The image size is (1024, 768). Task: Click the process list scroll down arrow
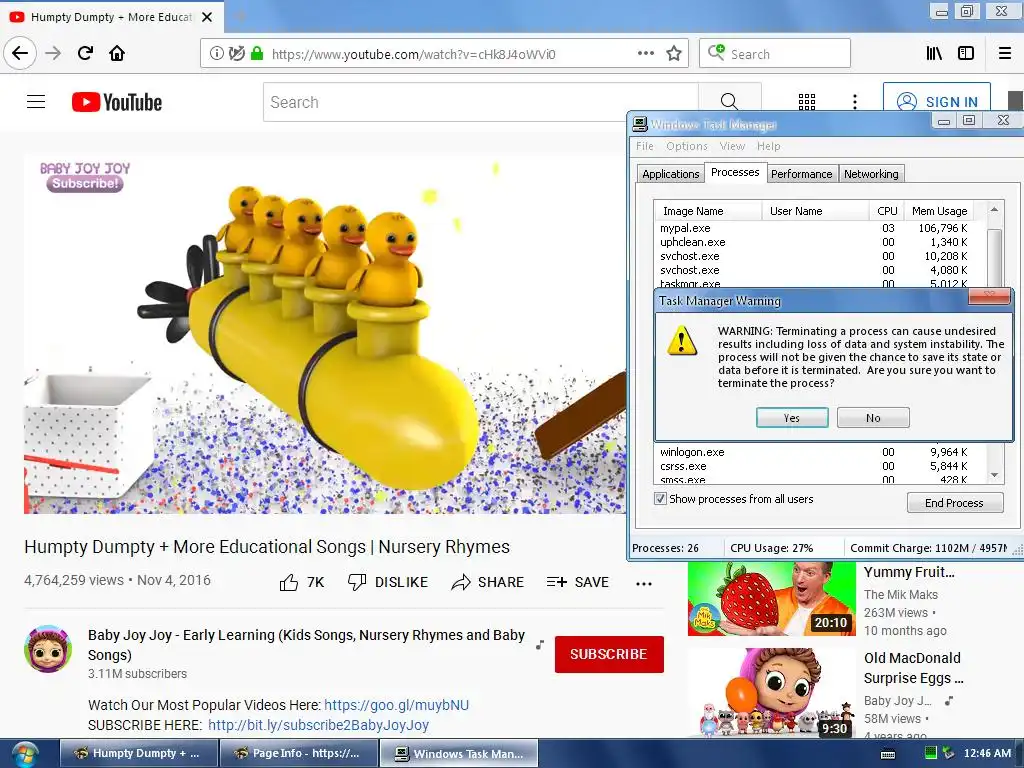pyautogui.click(x=994, y=475)
